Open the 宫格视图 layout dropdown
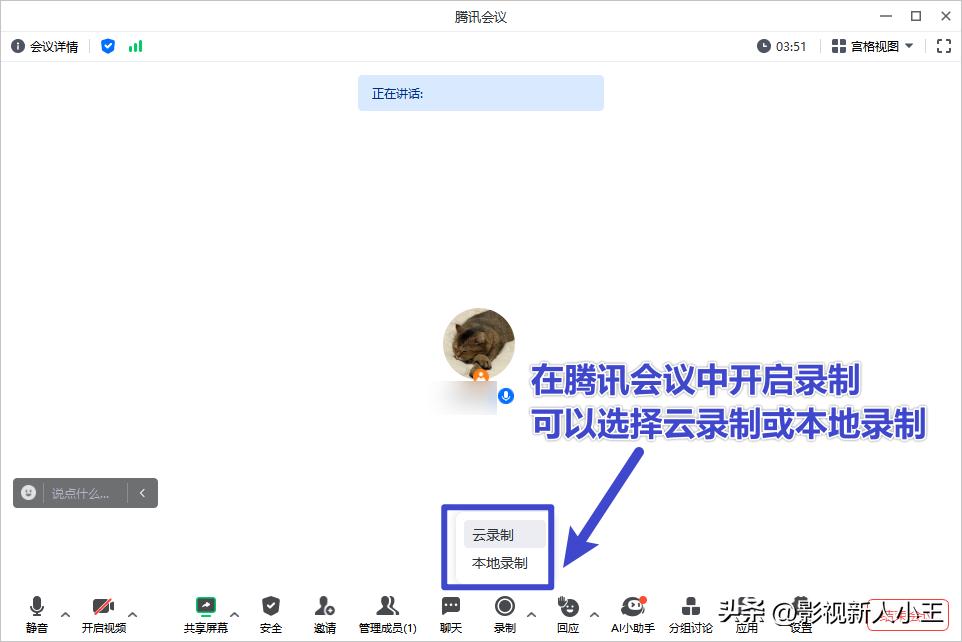Viewport: 962px width, 642px height. (x=872, y=47)
